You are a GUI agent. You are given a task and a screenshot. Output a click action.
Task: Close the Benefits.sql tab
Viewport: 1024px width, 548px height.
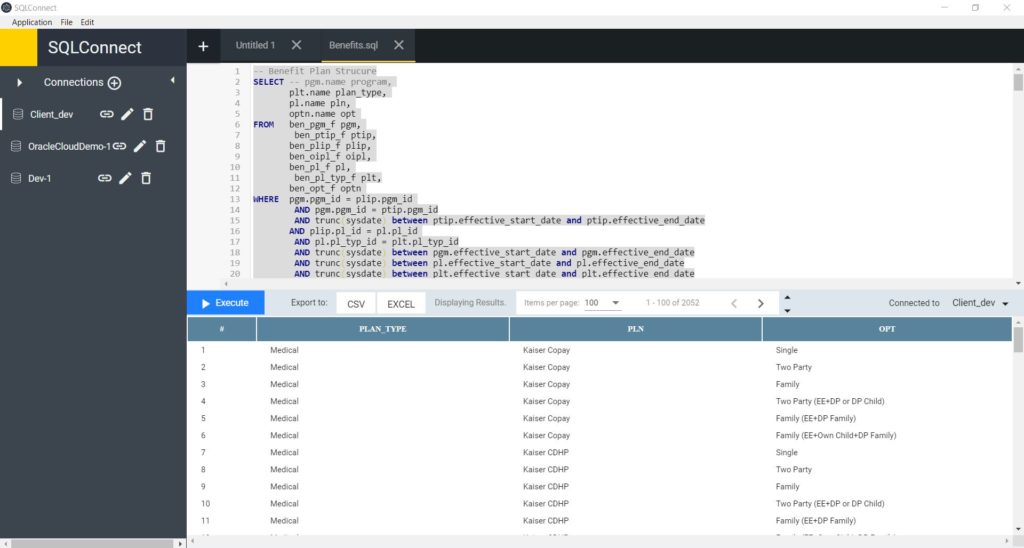coord(399,45)
